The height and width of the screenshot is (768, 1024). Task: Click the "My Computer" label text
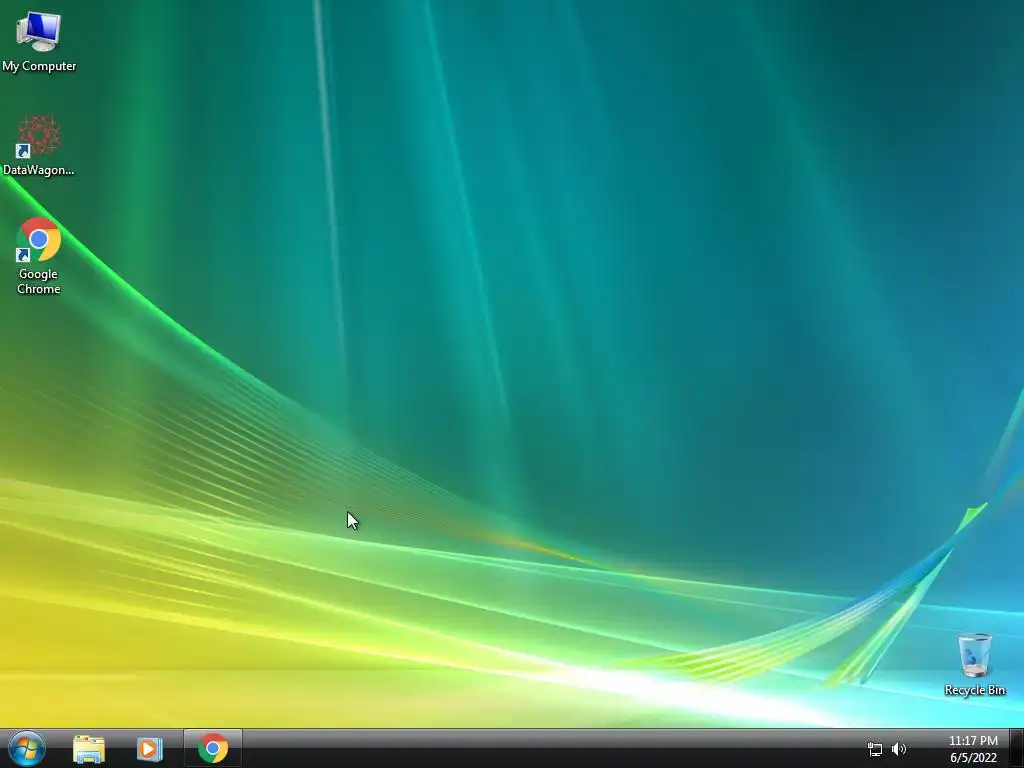tap(39, 66)
